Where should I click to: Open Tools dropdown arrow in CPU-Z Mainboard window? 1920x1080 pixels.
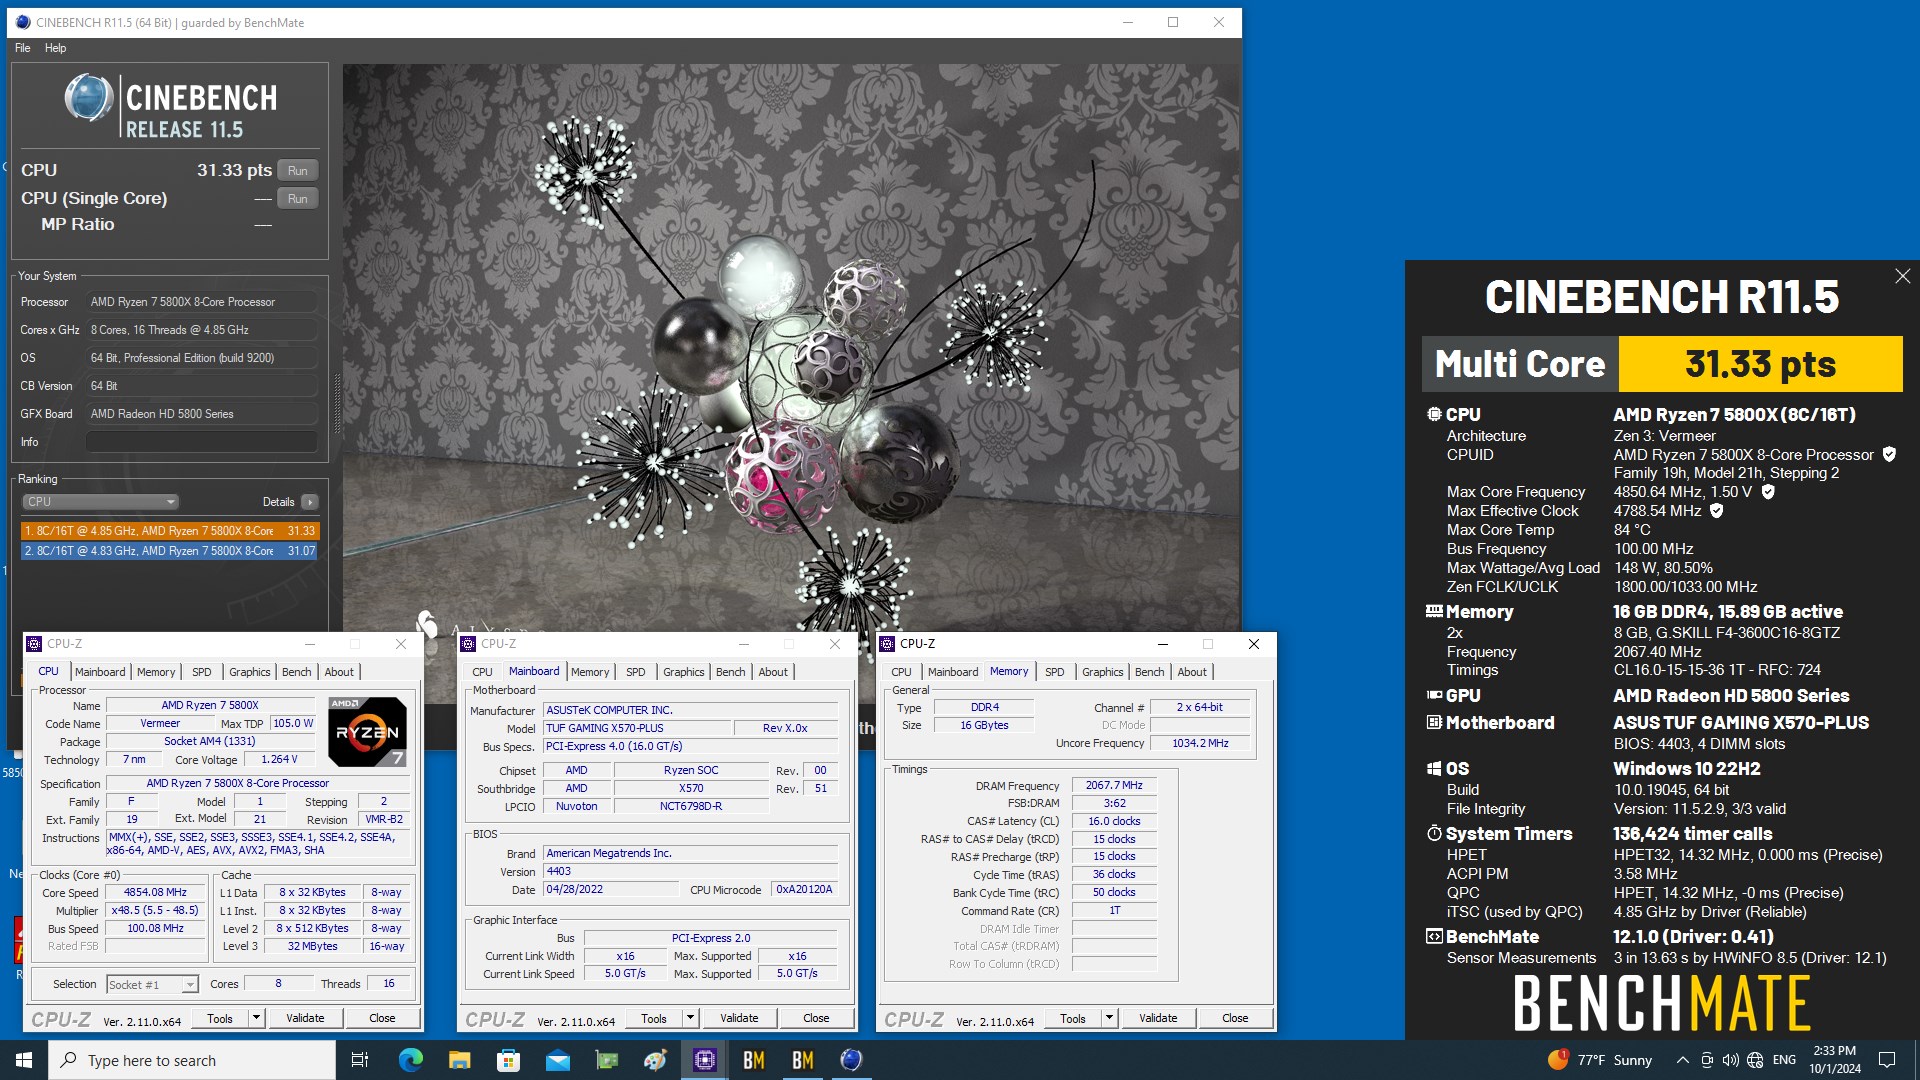coord(690,1018)
